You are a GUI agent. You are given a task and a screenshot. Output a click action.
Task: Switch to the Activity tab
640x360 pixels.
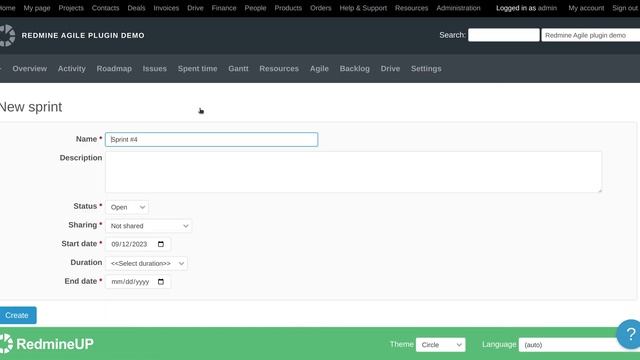click(72, 69)
